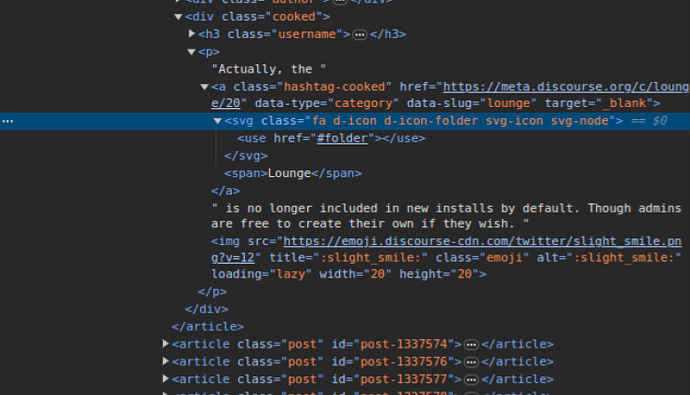Select the closing </svg> tag row

point(246,156)
